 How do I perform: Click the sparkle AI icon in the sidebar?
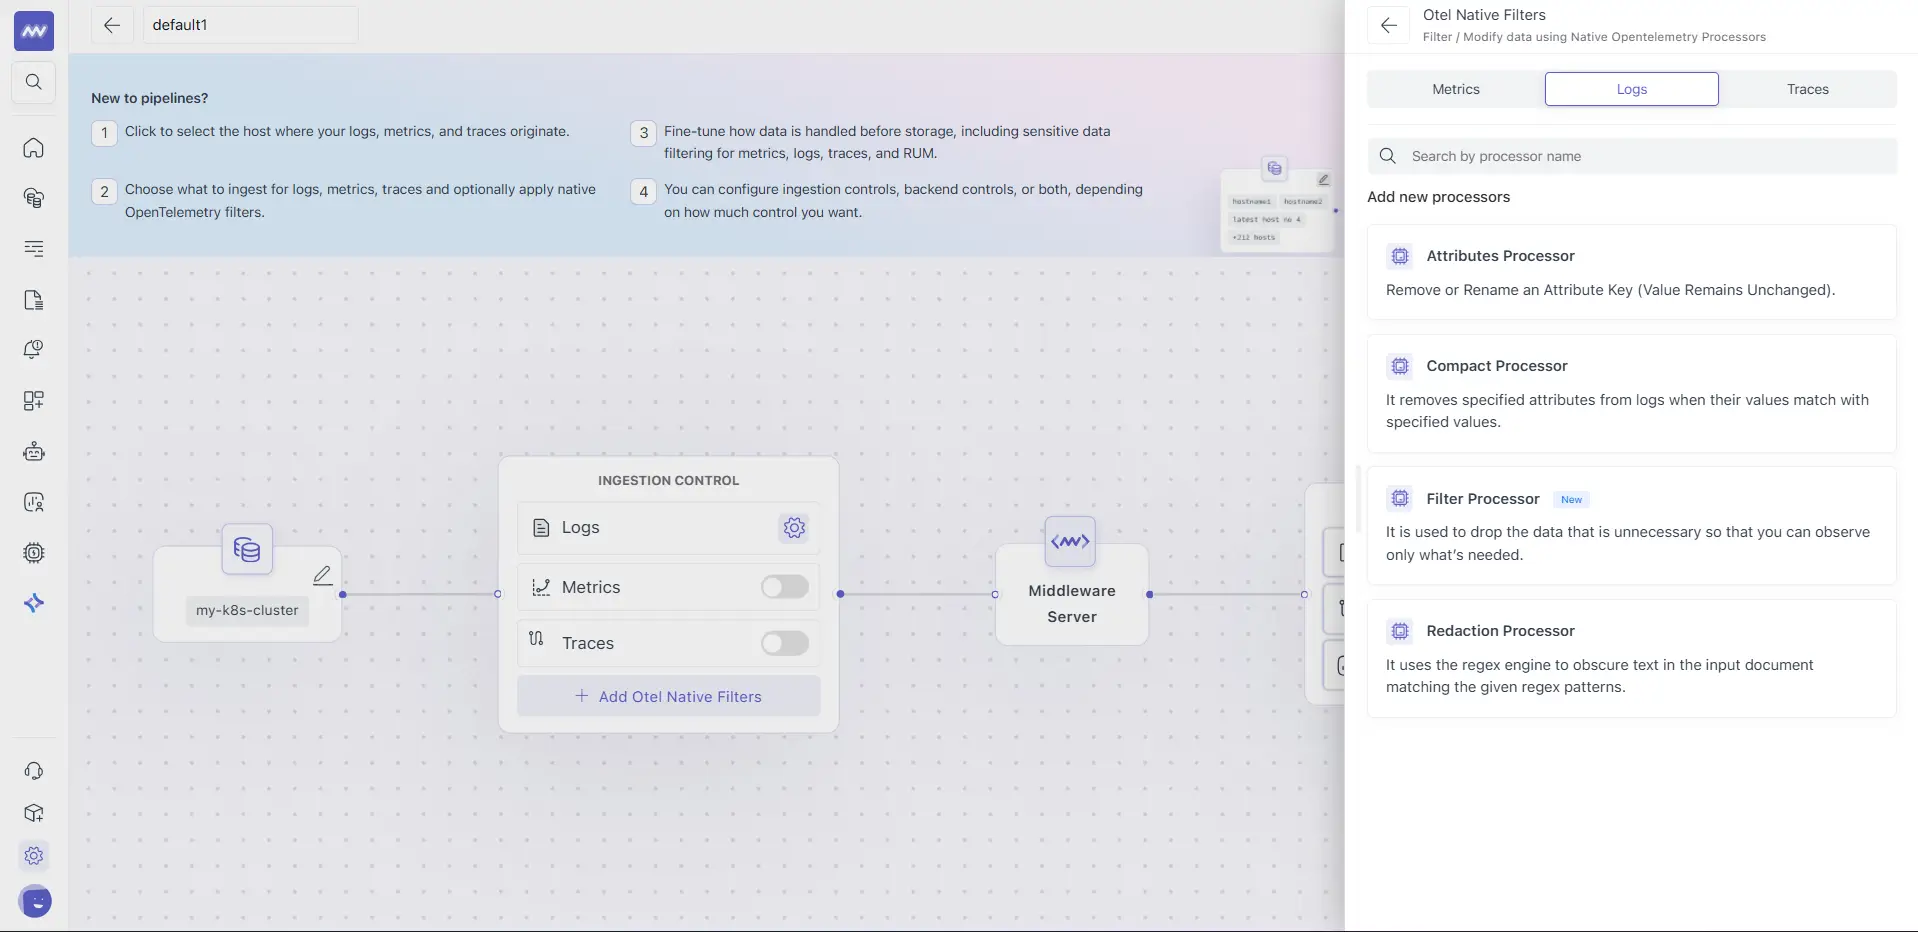(33, 603)
